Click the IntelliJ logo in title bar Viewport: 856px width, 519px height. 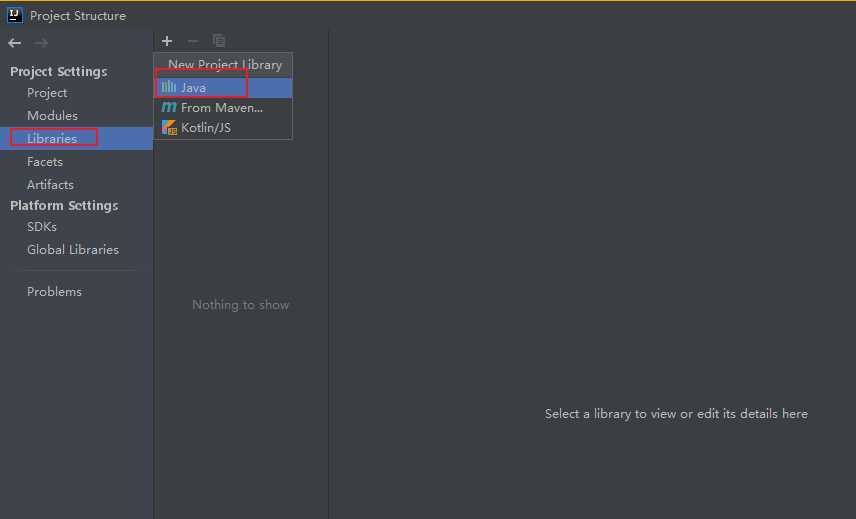tap(15, 15)
